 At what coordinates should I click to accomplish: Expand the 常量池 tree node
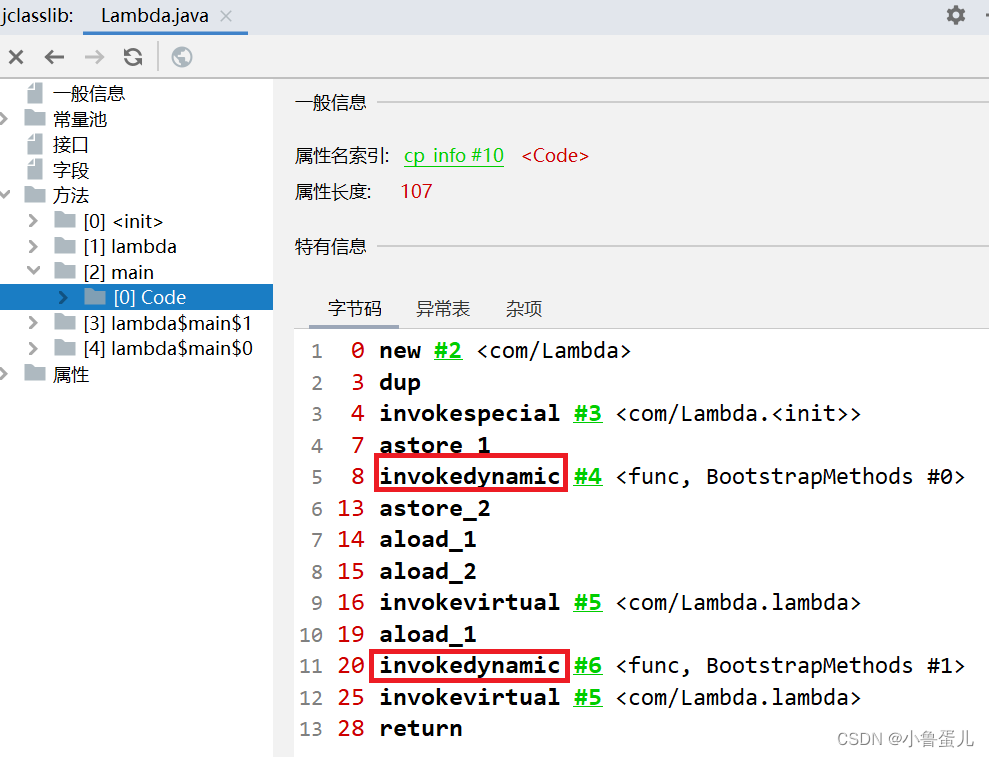tap(6, 118)
